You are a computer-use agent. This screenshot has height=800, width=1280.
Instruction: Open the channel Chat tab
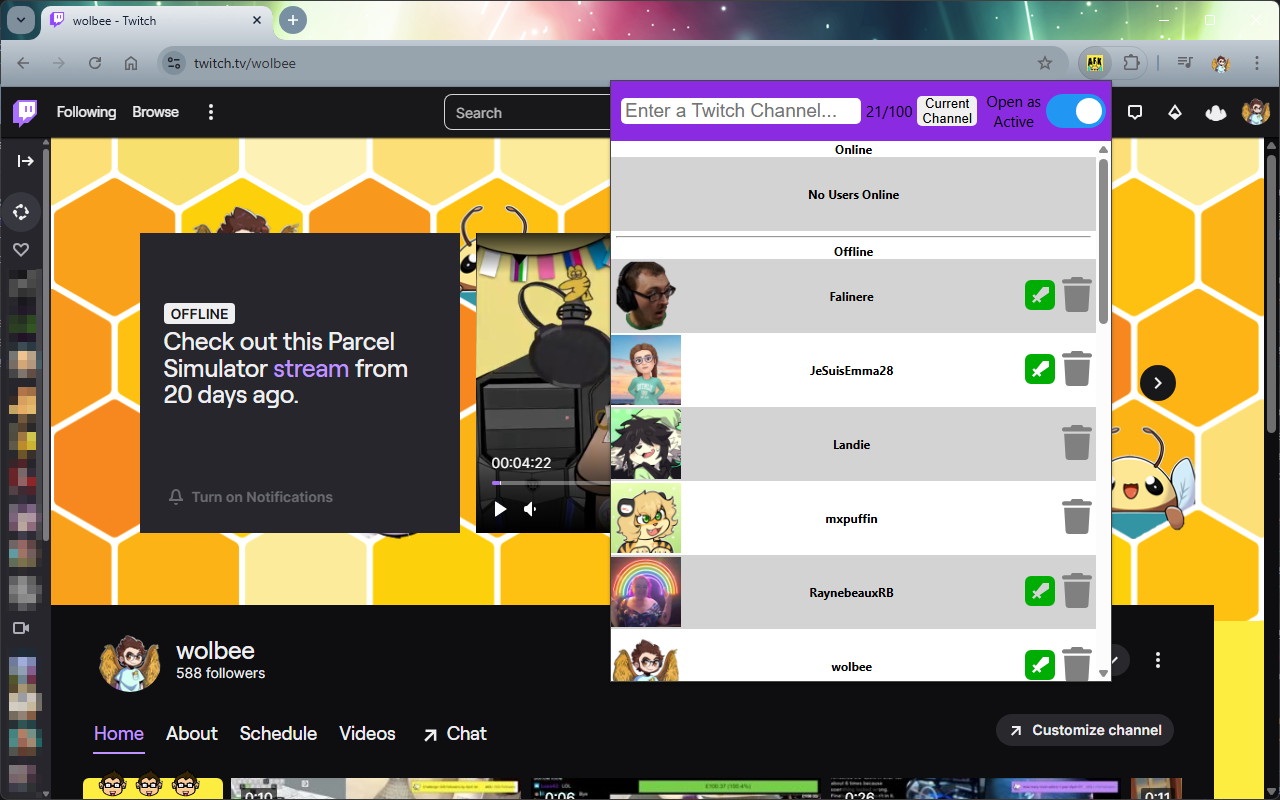[x=455, y=733]
